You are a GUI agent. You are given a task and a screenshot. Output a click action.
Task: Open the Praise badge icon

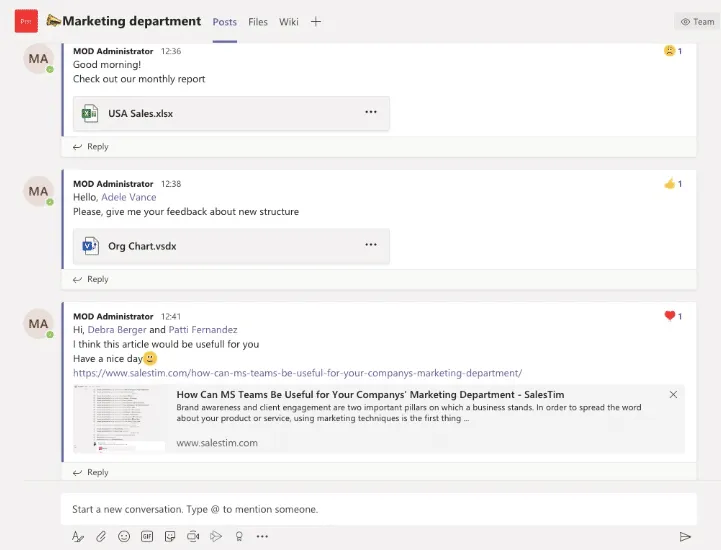tap(239, 536)
